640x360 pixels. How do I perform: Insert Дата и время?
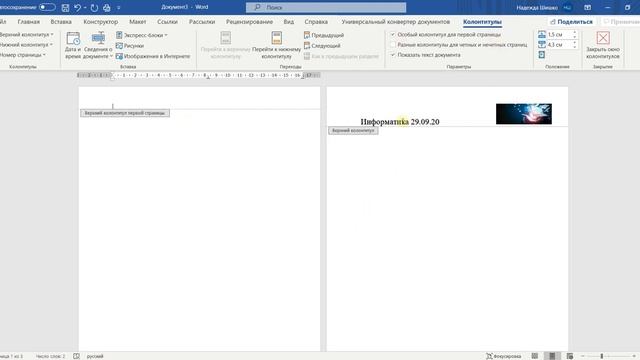pyautogui.click(x=73, y=45)
